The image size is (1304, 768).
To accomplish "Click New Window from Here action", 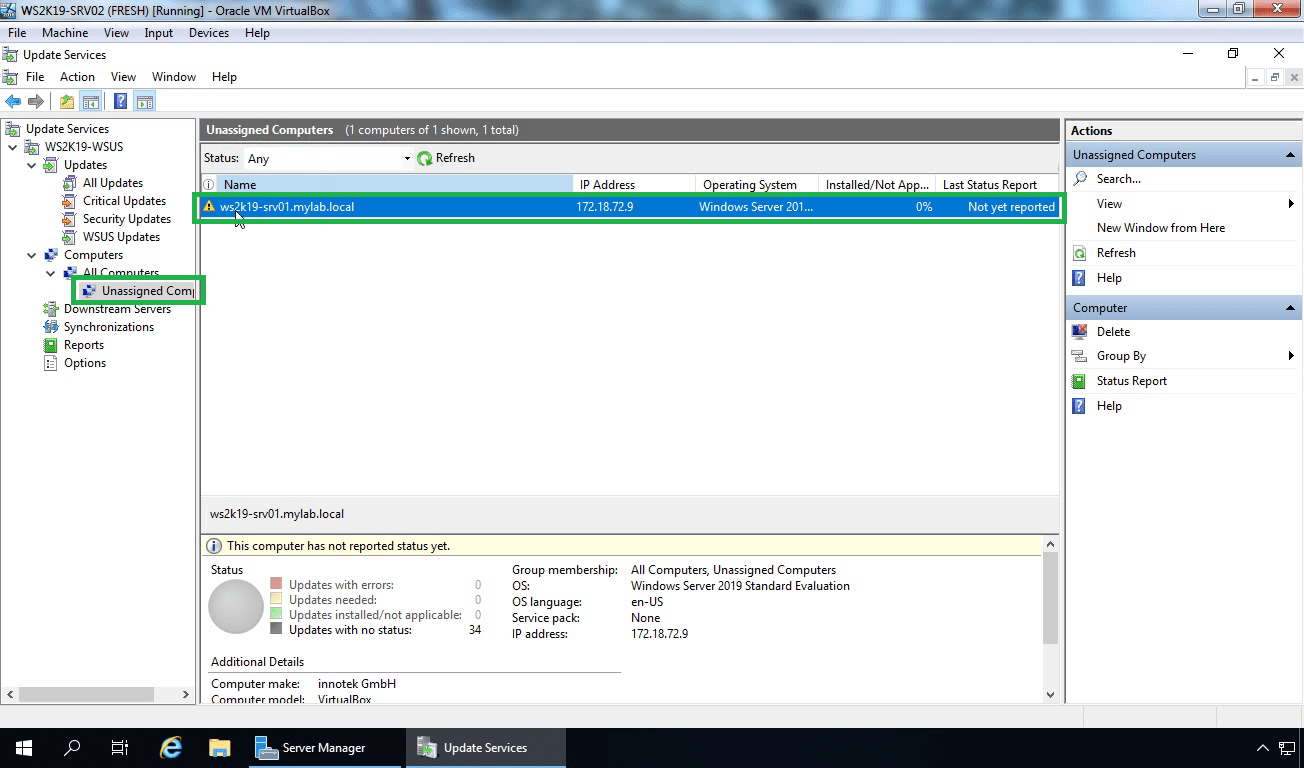I will (x=1160, y=228).
